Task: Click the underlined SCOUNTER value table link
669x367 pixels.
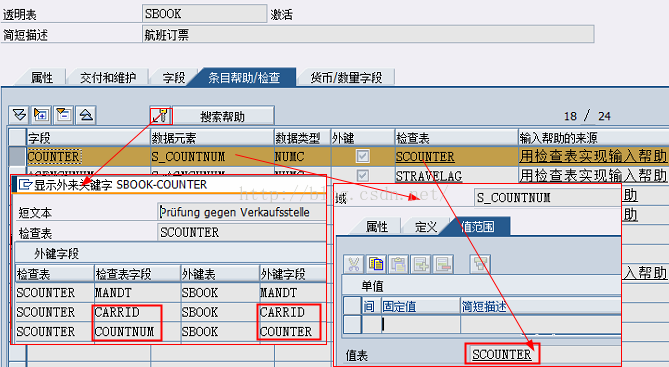Action: tap(501, 354)
